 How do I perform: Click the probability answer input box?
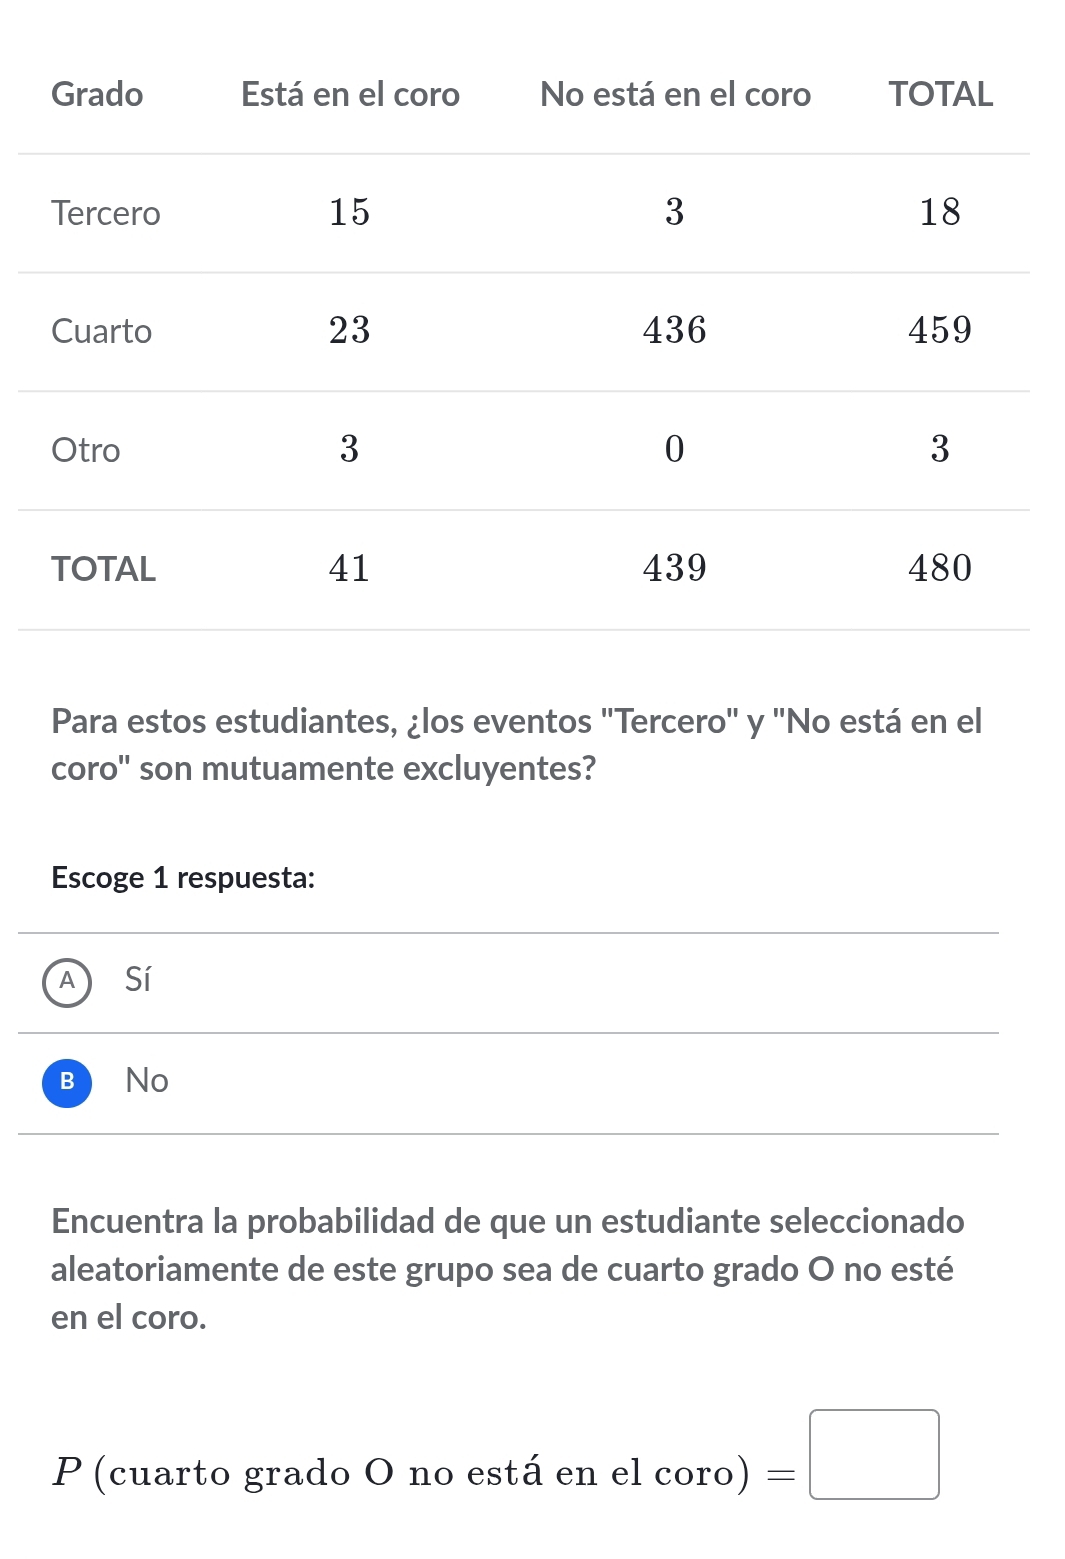pyautogui.click(x=873, y=1454)
